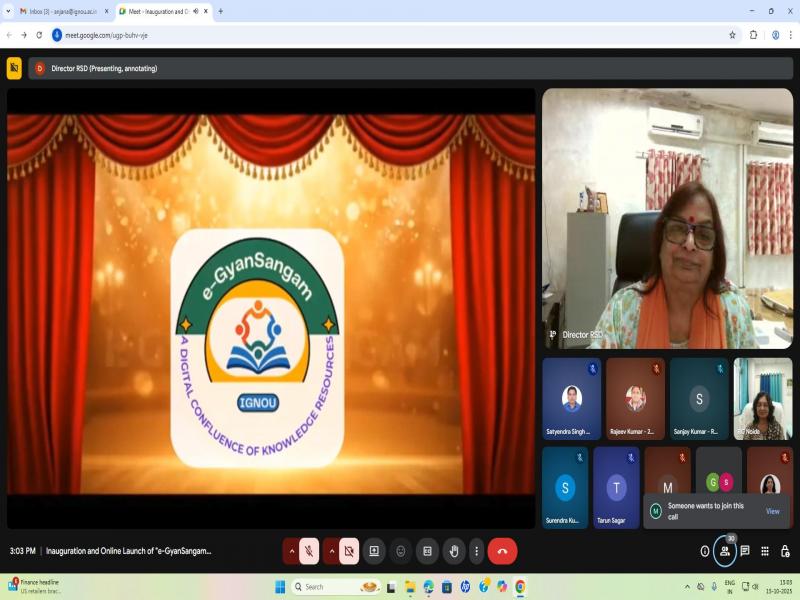
Task: Click the red Leave call button
Action: [x=502, y=551]
